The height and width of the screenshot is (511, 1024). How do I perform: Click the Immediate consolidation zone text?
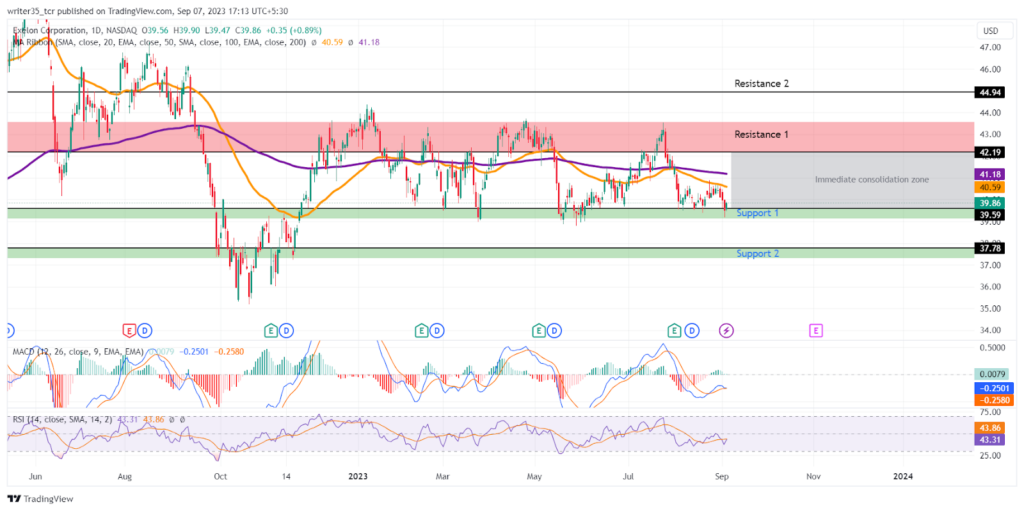click(872, 179)
